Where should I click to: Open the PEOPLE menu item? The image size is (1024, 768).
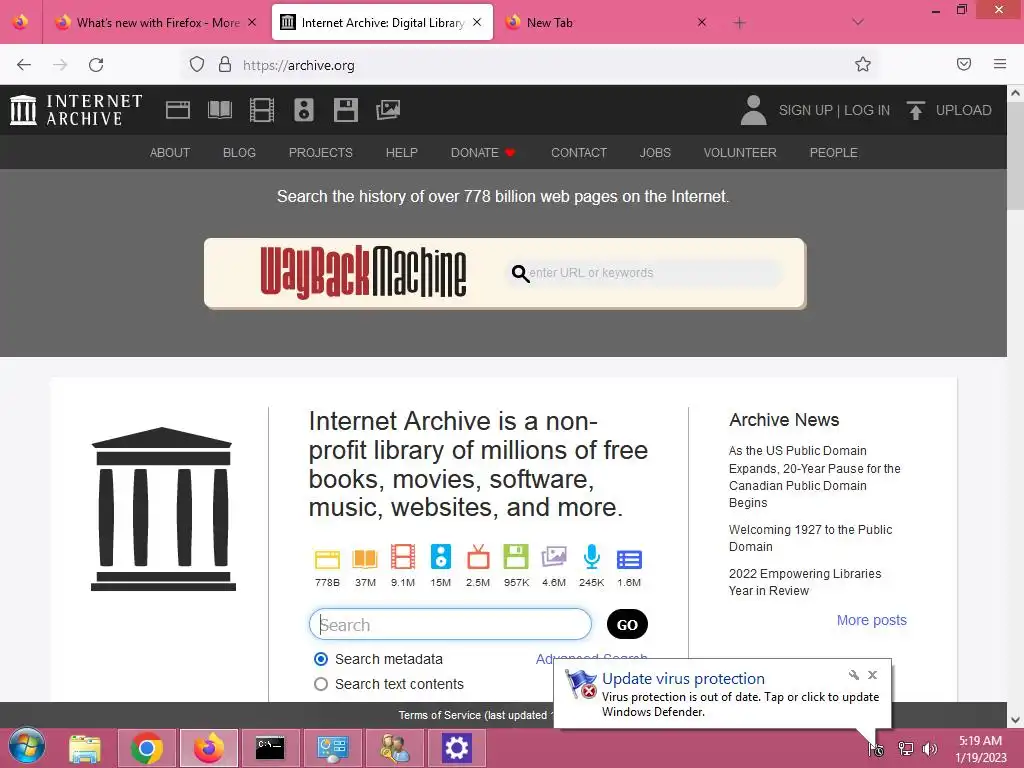pos(833,152)
